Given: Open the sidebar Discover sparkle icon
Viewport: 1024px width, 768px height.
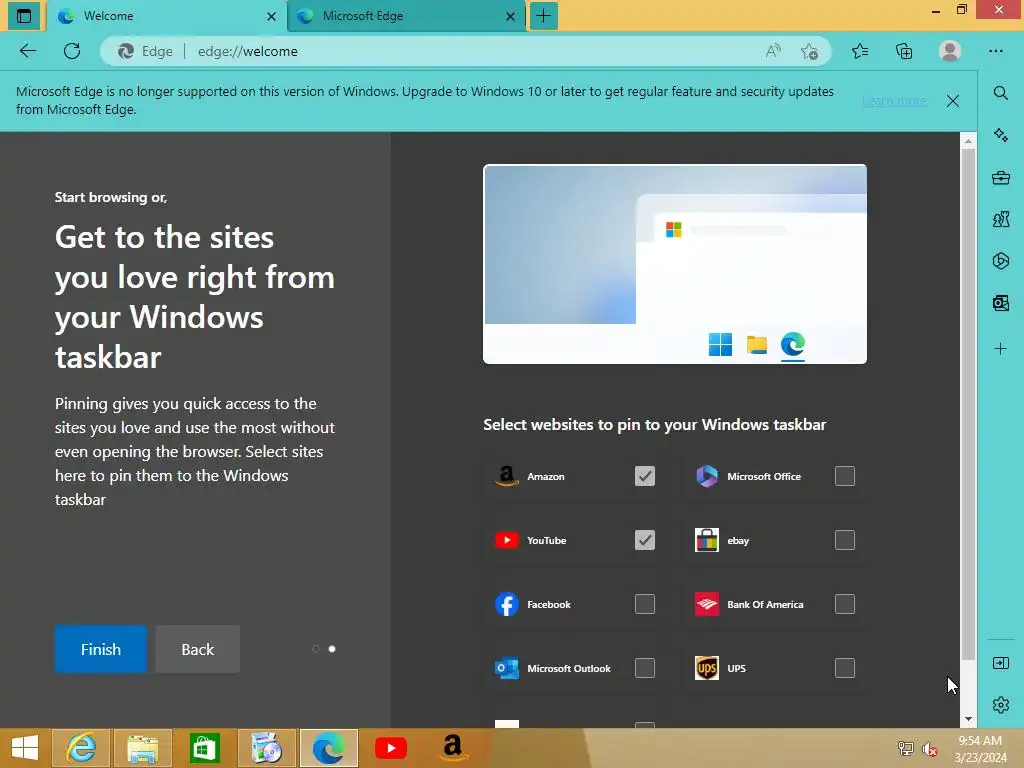Looking at the screenshot, I should coord(1000,135).
